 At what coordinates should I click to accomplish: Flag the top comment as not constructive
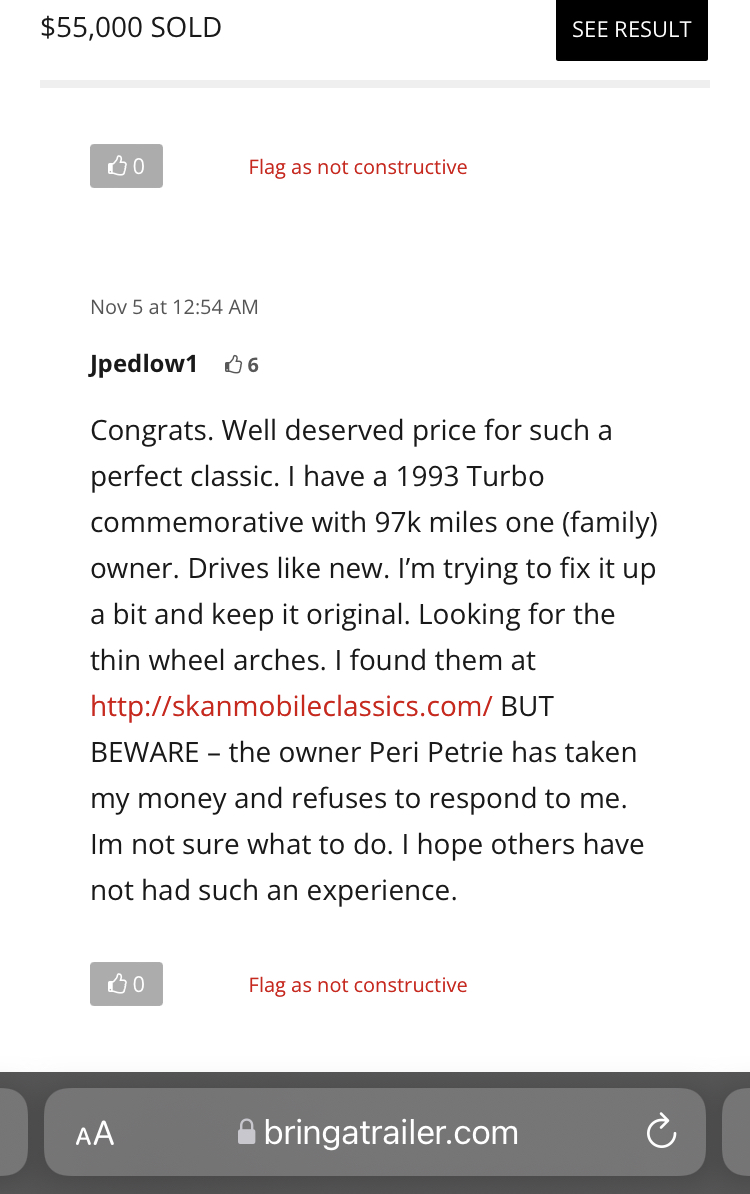tap(358, 167)
